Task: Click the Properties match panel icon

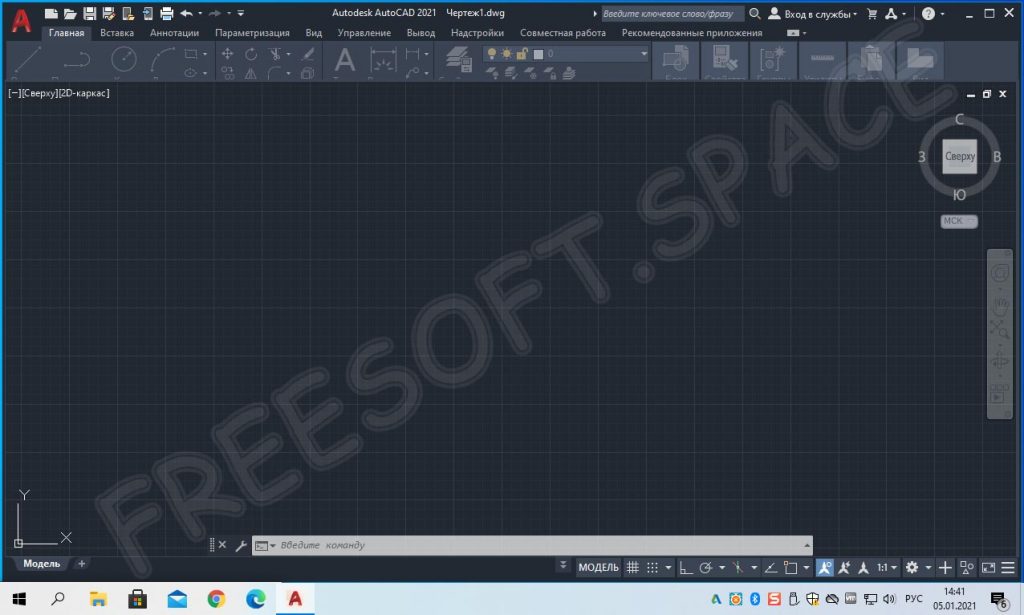Action: tap(724, 59)
